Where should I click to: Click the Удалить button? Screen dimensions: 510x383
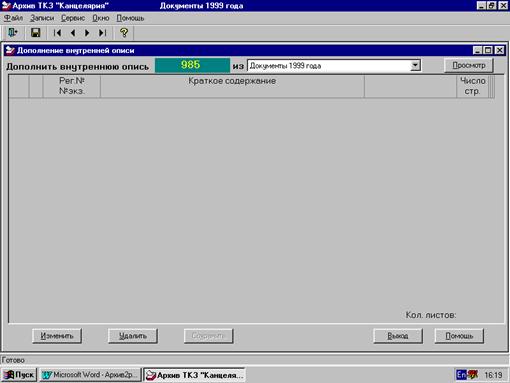133,336
